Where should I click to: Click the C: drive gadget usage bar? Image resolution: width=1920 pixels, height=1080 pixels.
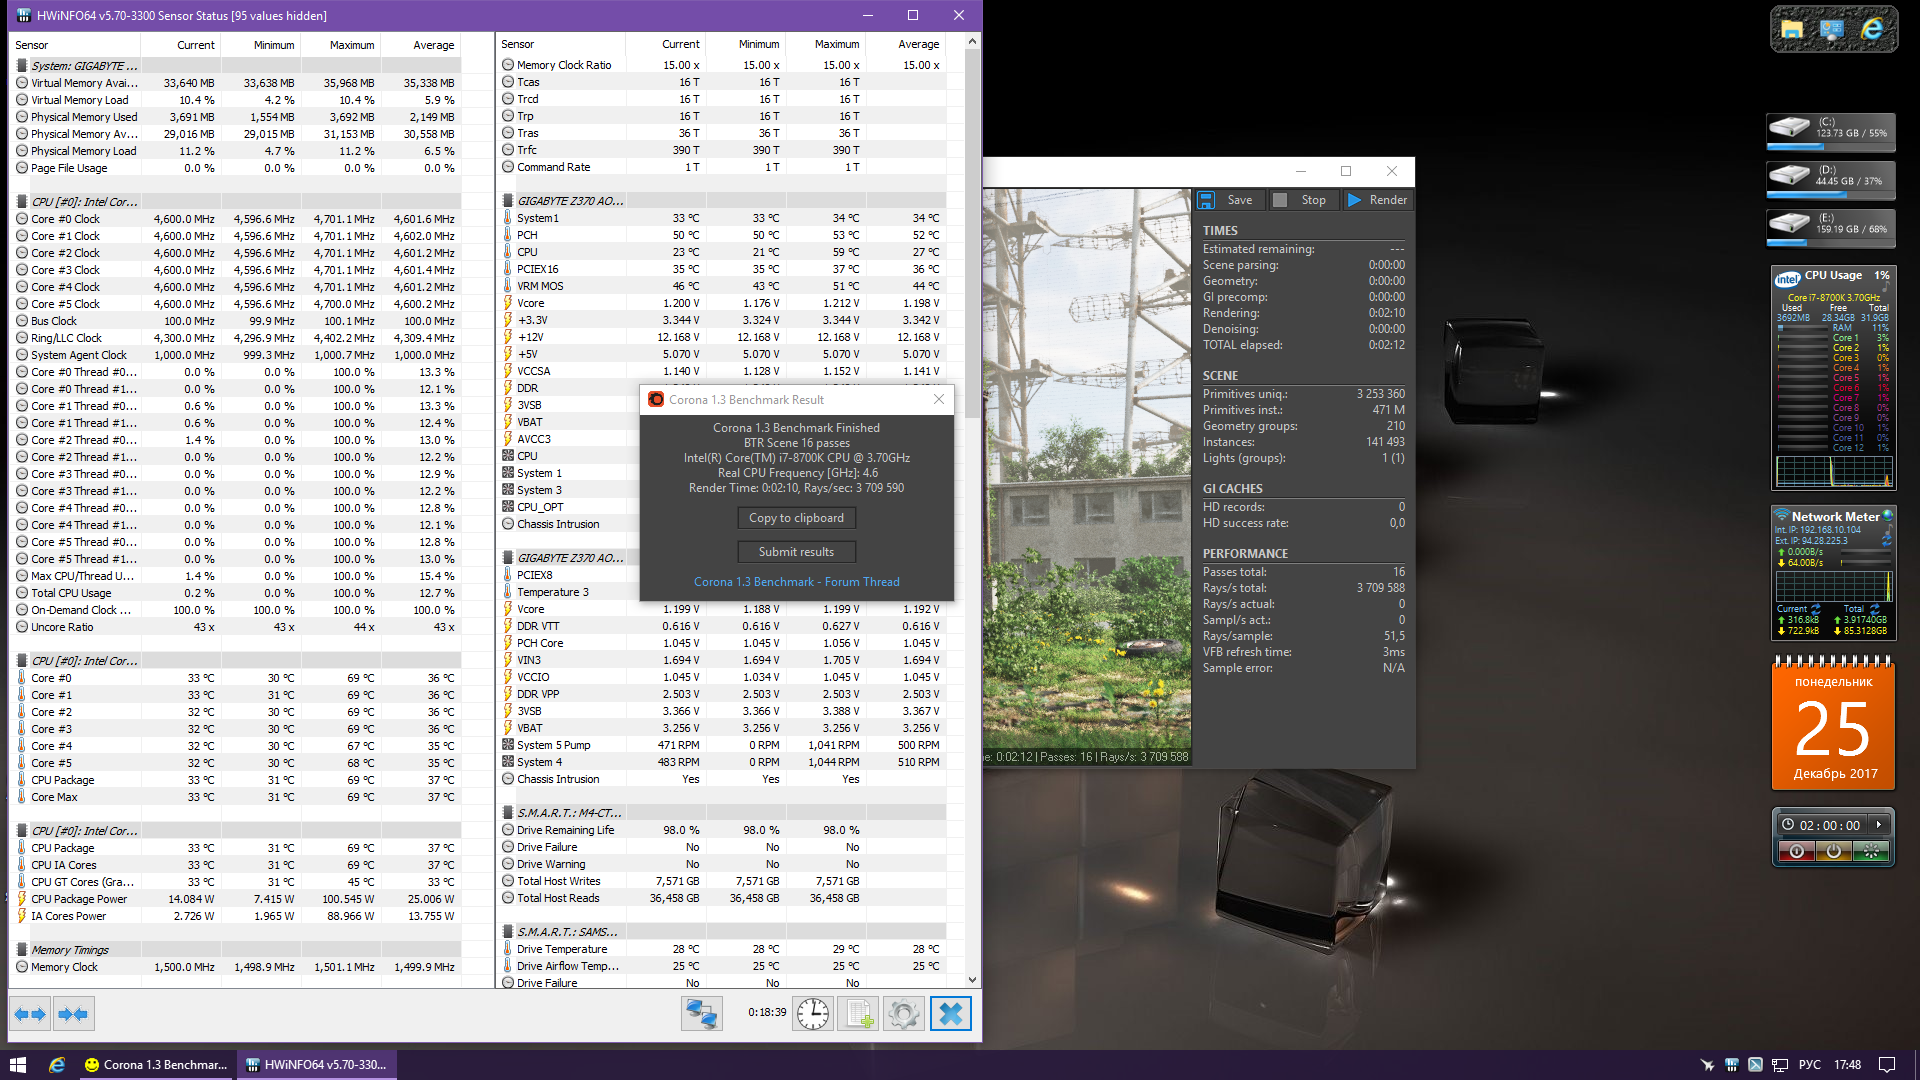coord(1830,147)
